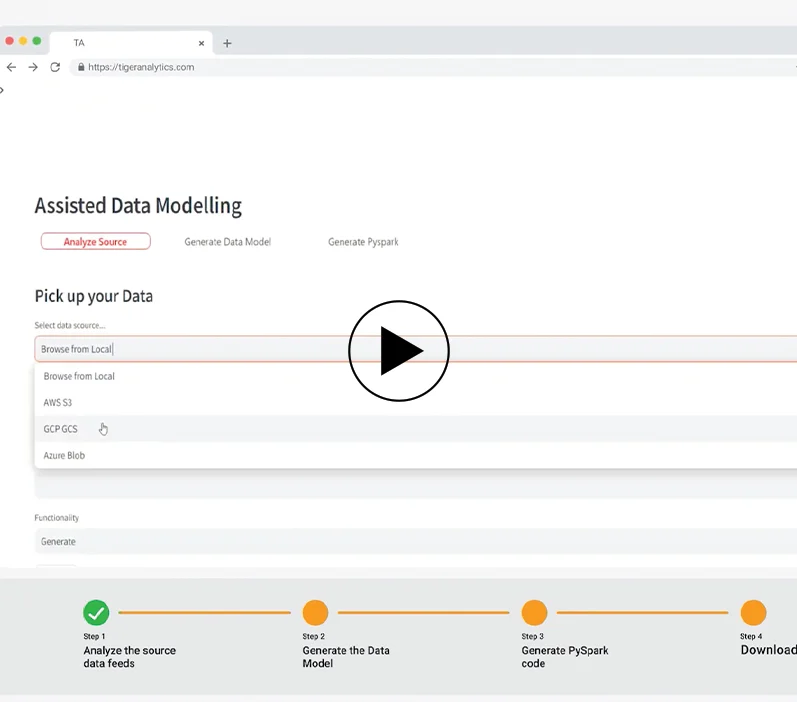
Task: Choose Browse from Local option
Action: [x=79, y=377]
